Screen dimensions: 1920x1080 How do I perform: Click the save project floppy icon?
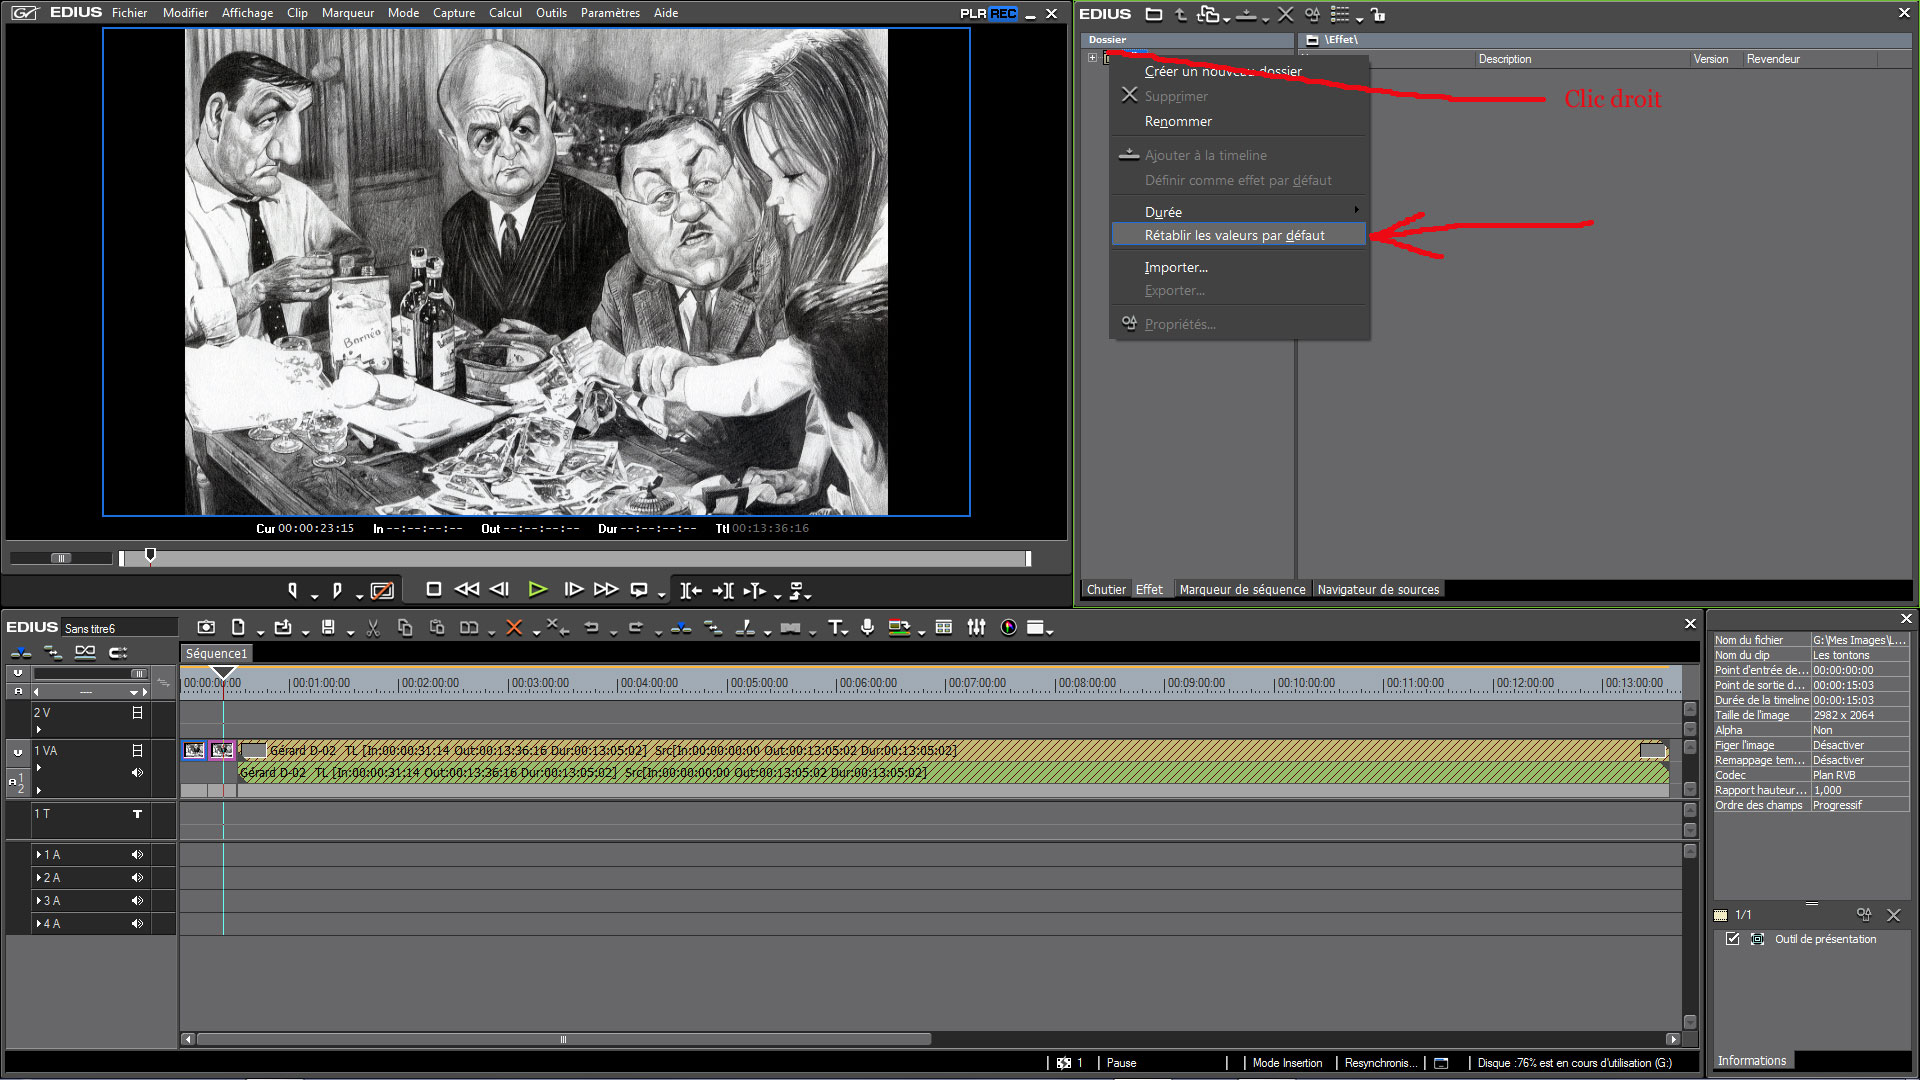(328, 628)
